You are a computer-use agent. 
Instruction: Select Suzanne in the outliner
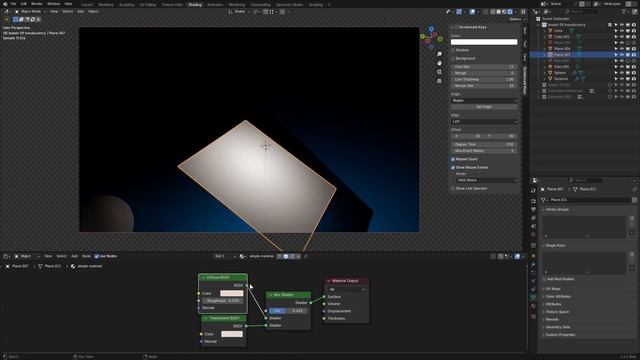[561, 79]
